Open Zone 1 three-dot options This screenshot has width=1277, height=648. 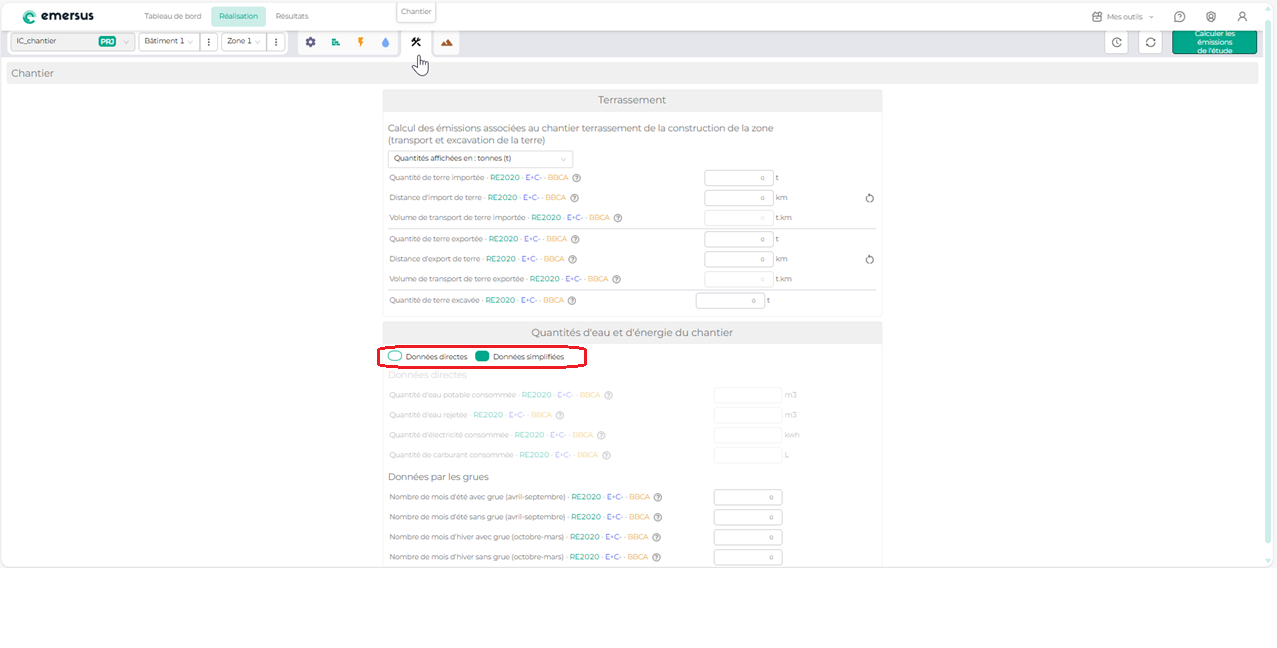276,42
